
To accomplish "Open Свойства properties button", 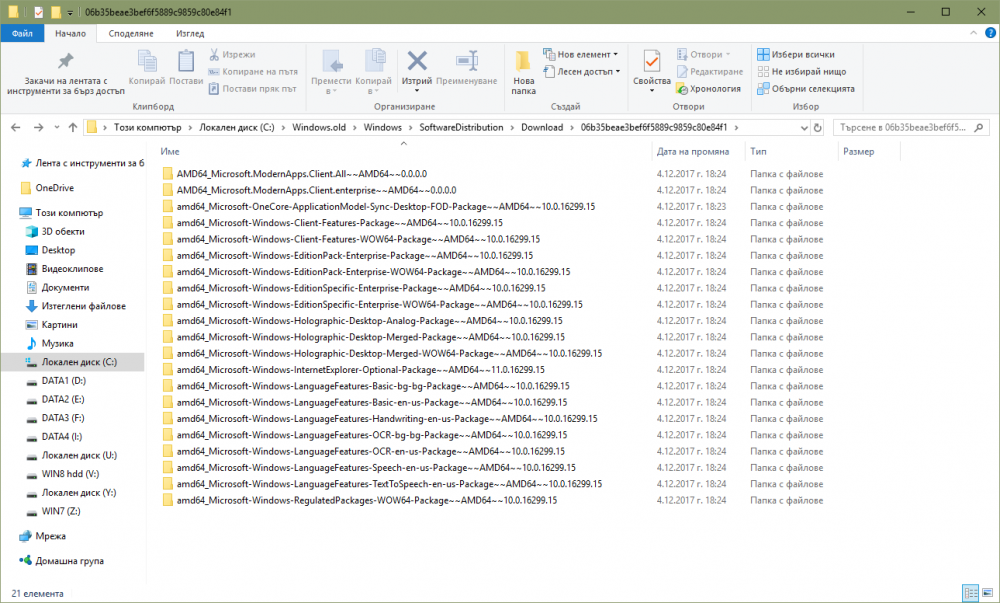I will click(652, 72).
